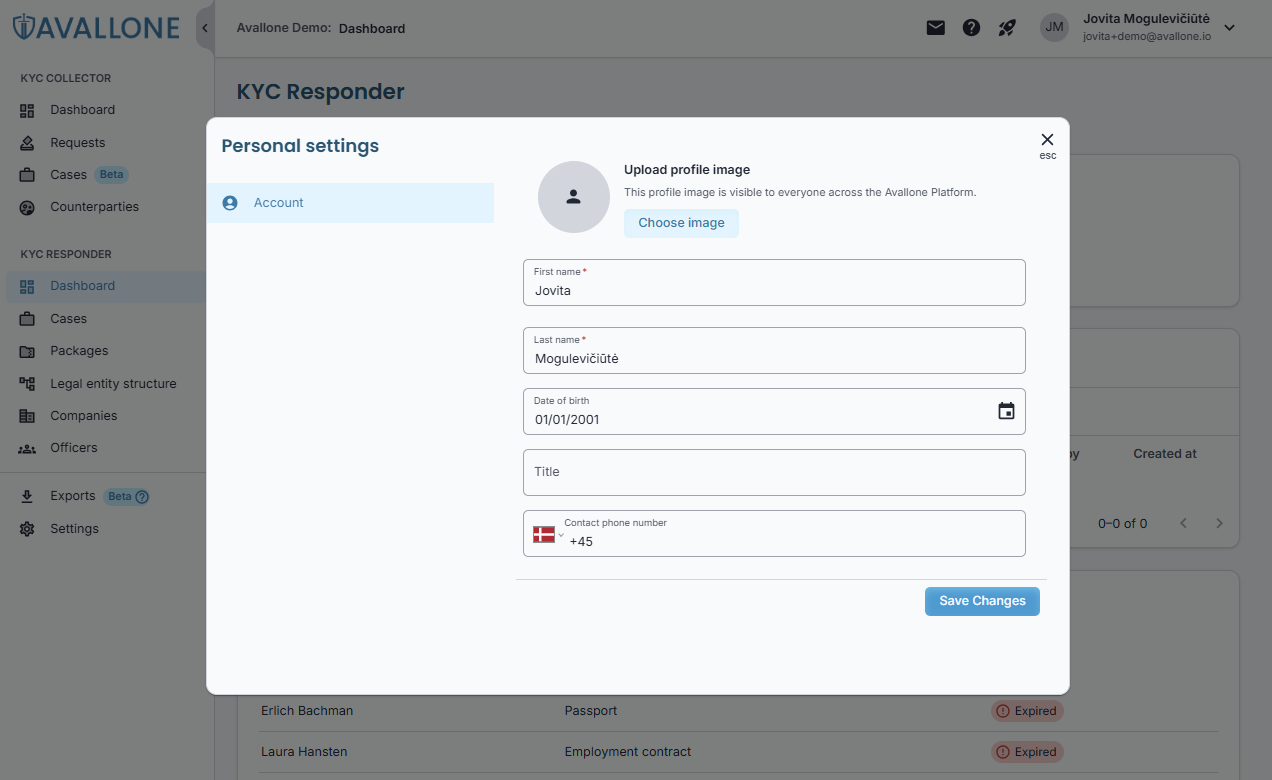Click the Created at column header
The image size is (1272, 780).
(x=1165, y=454)
